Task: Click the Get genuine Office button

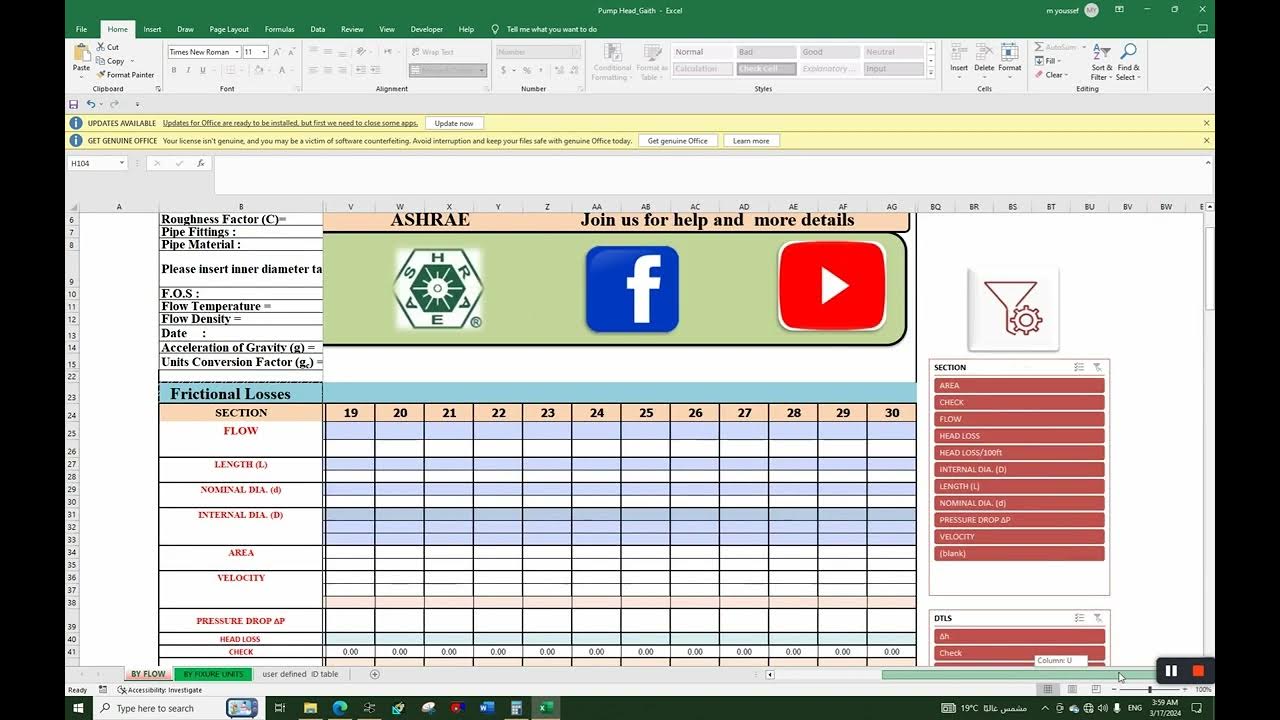Action: 677,141
